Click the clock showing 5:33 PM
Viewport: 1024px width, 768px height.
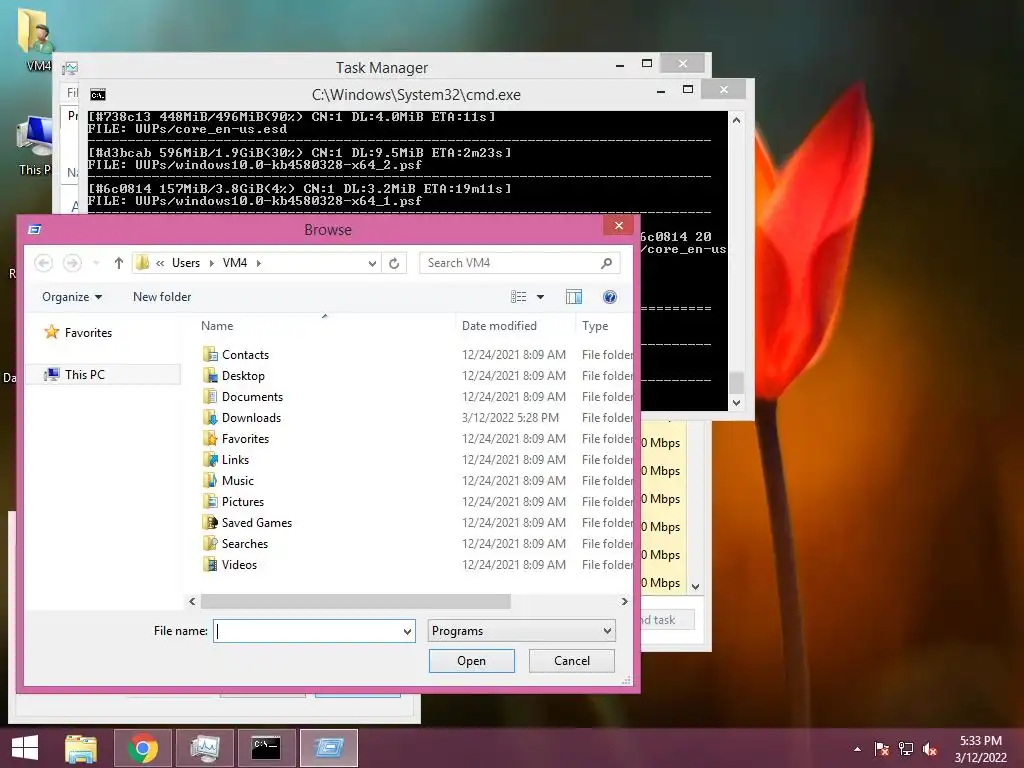click(980, 741)
